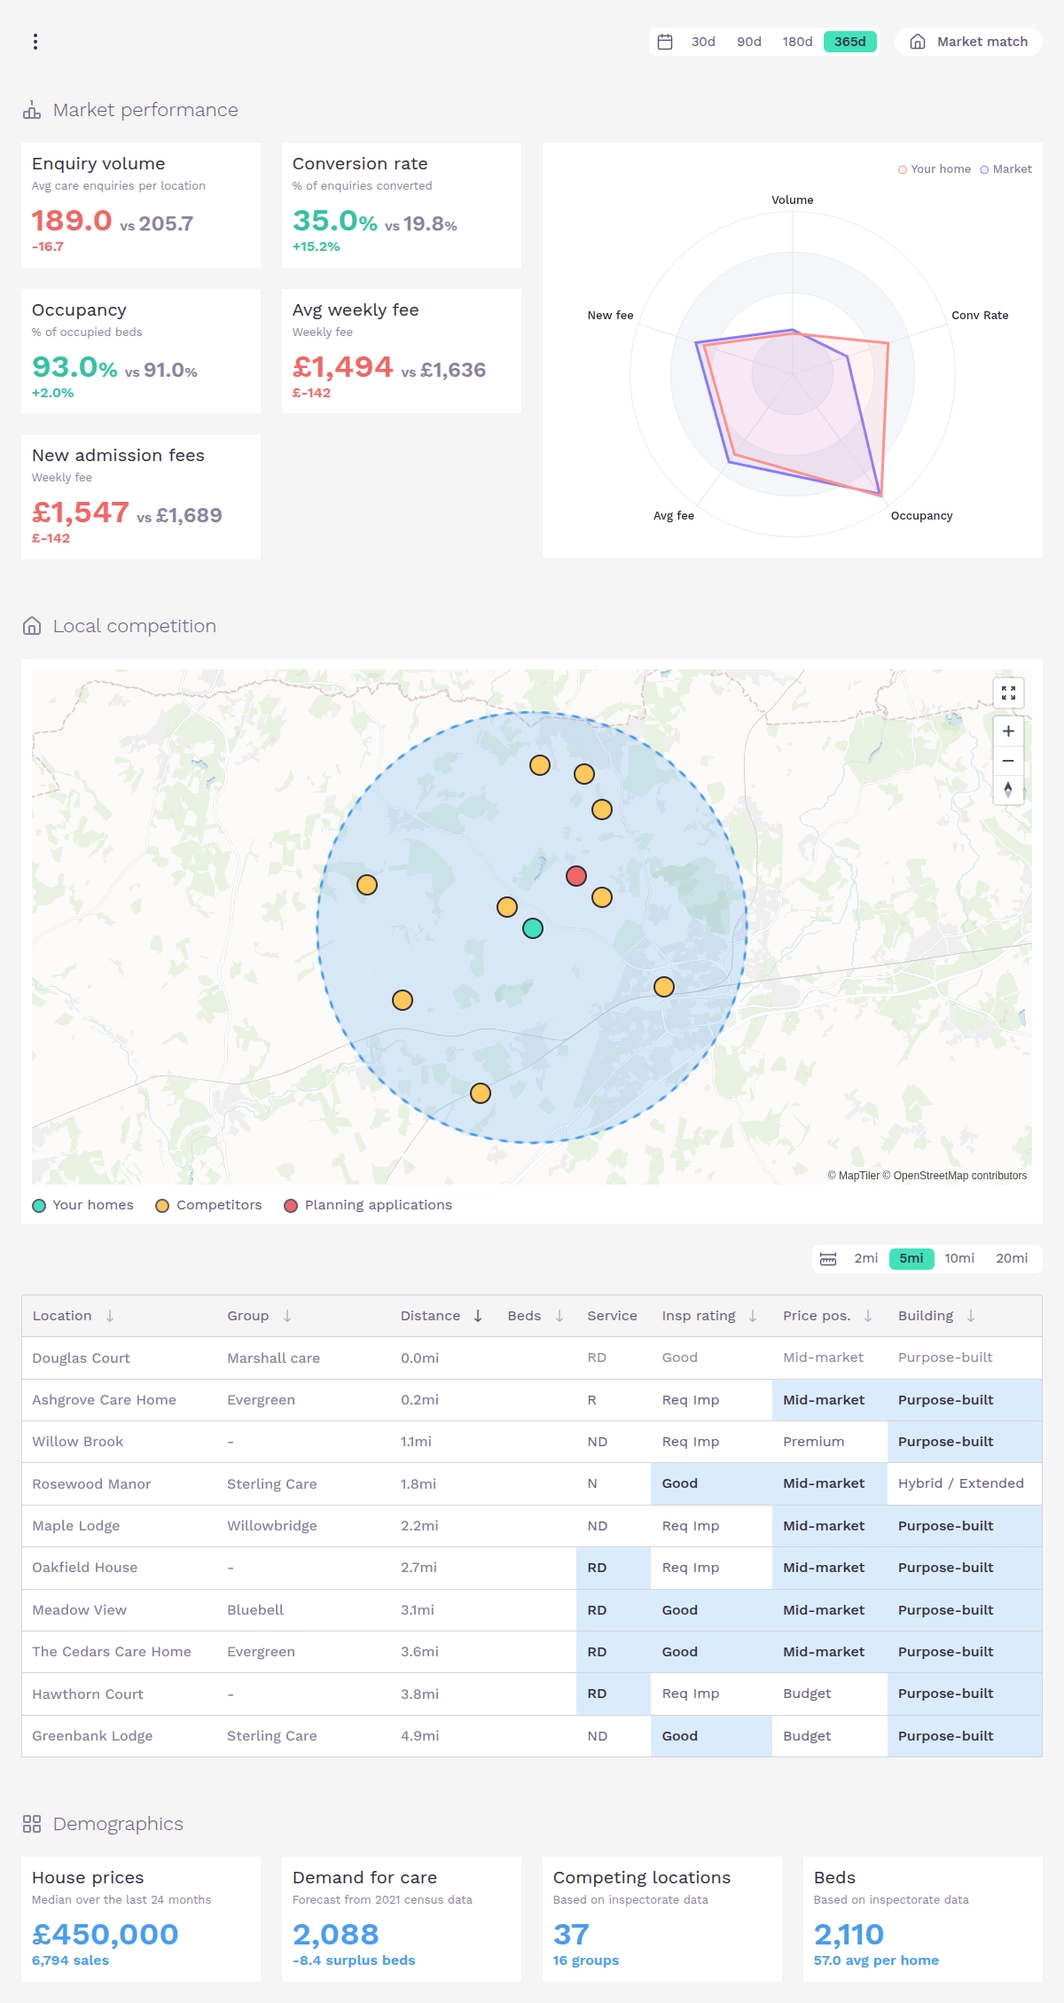Sort table by Building column
Image resolution: width=1064 pixels, height=2003 pixels.
936,1316
